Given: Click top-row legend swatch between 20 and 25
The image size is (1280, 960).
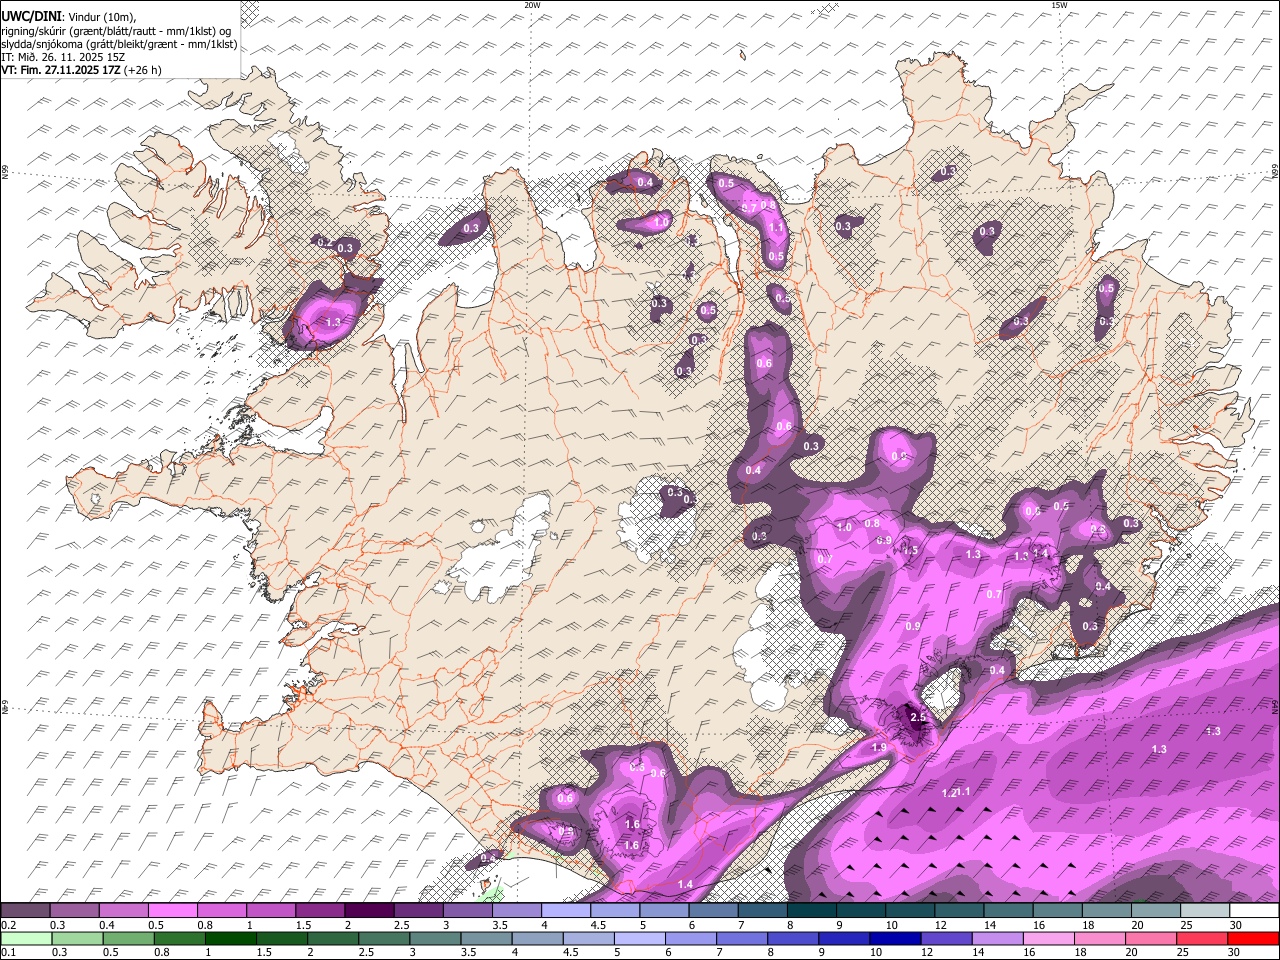Looking at the screenshot, I should 1154,910.
